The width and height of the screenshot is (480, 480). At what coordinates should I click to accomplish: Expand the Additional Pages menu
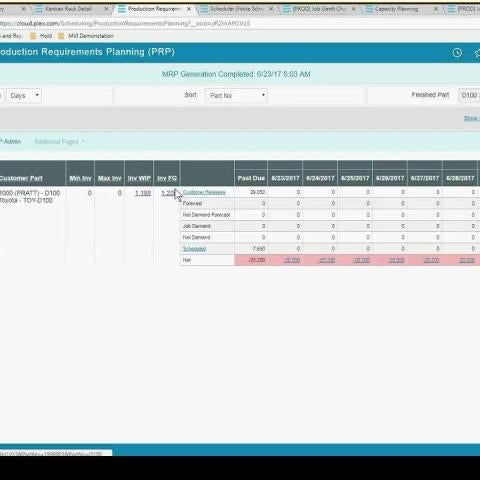tap(59, 142)
